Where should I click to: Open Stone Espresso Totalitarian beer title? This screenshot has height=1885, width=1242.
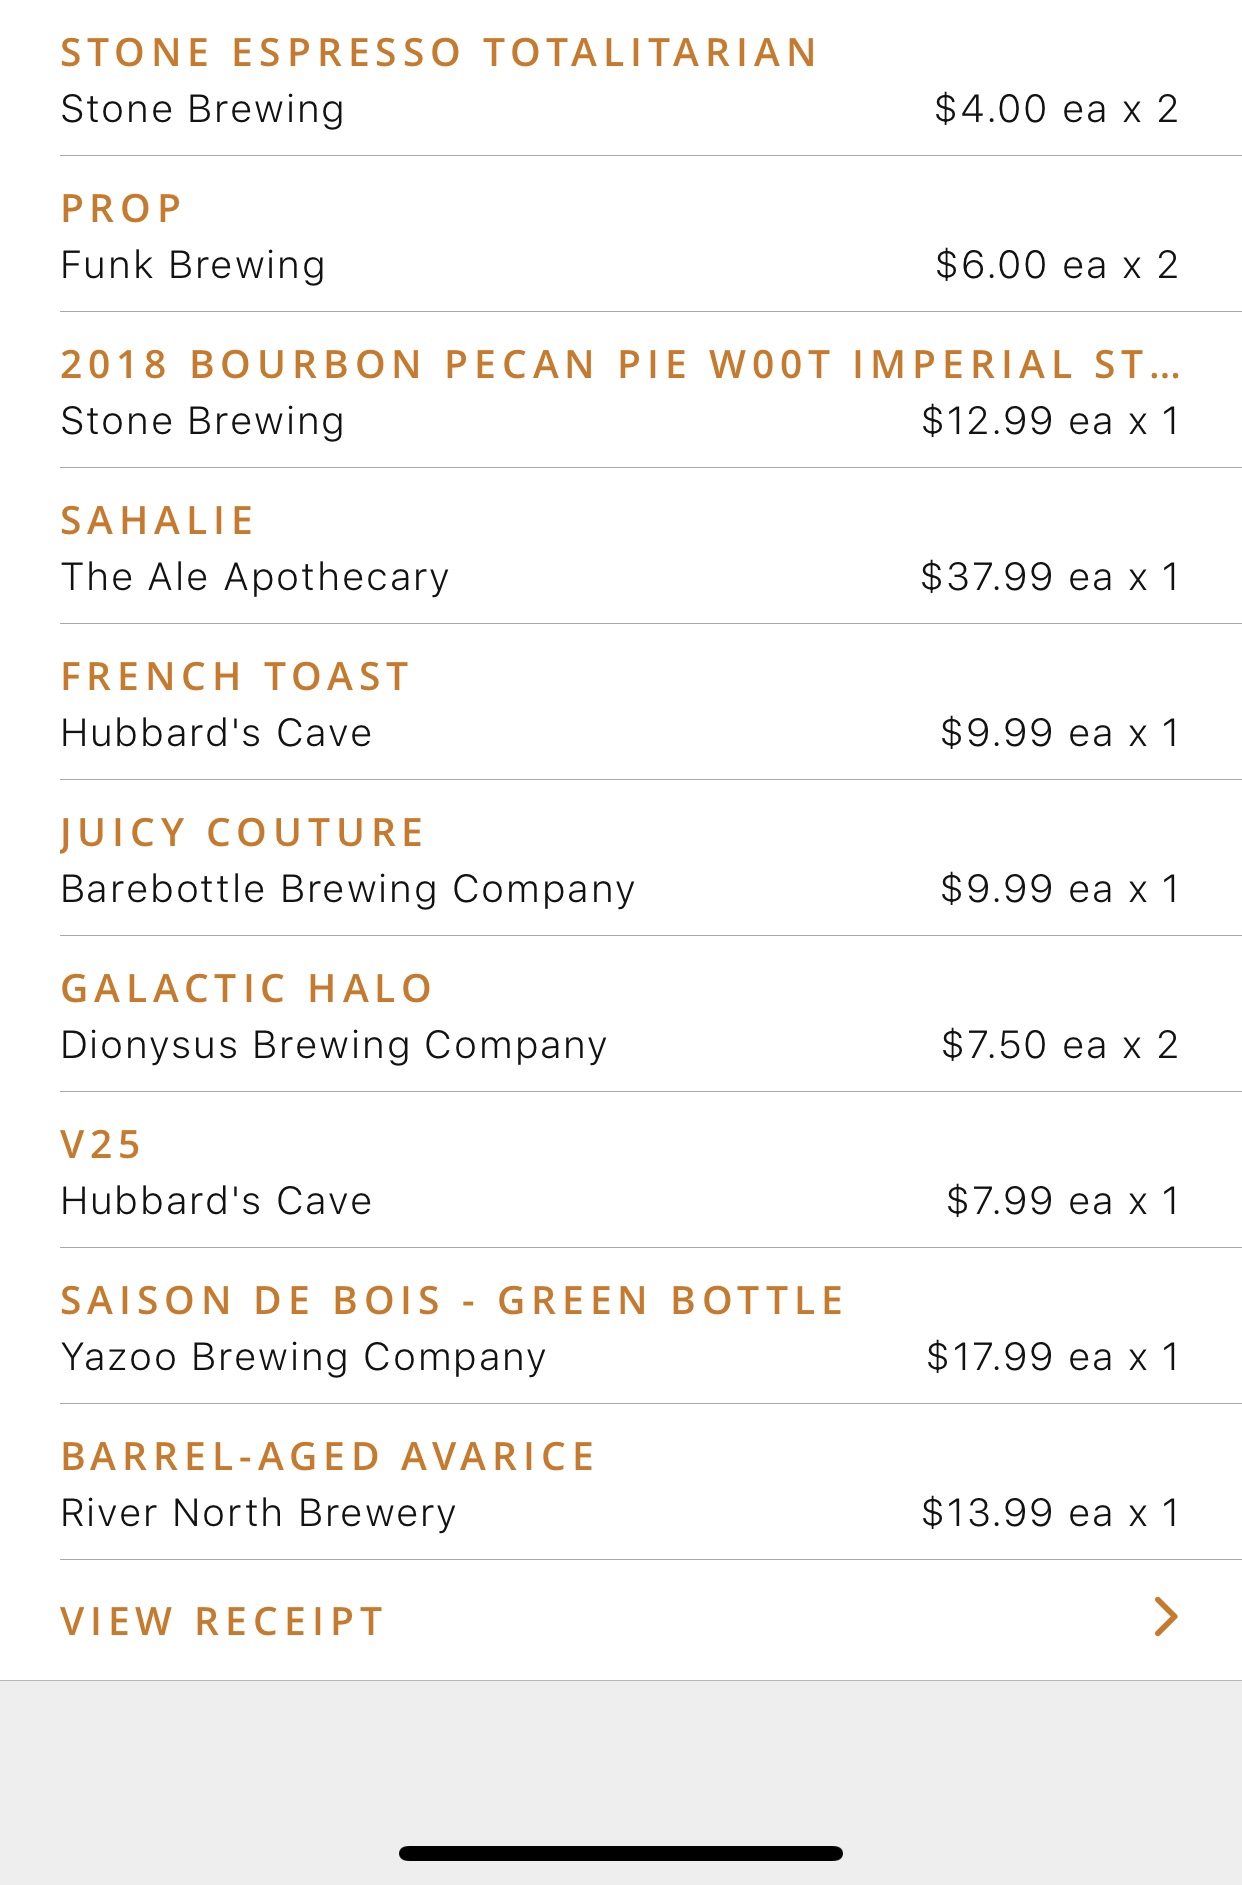pyautogui.click(x=439, y=52)
